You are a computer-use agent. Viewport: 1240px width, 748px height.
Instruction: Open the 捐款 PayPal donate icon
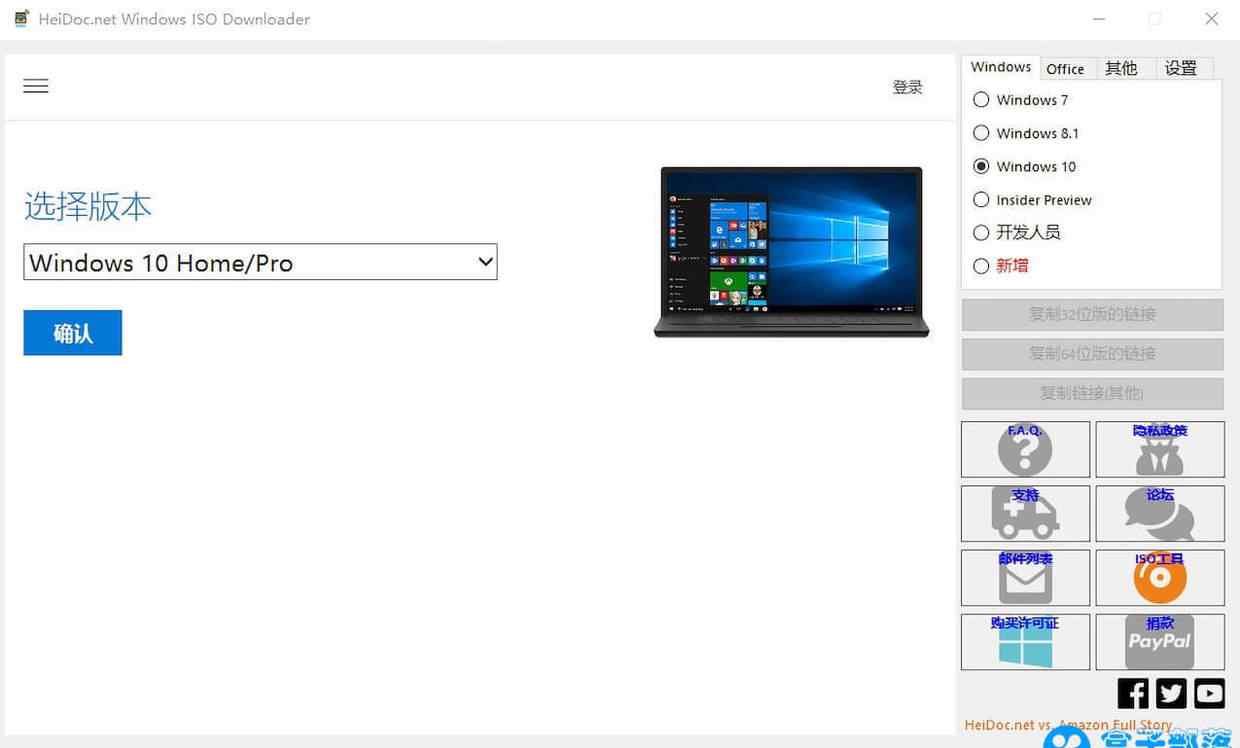[1160, 641]
